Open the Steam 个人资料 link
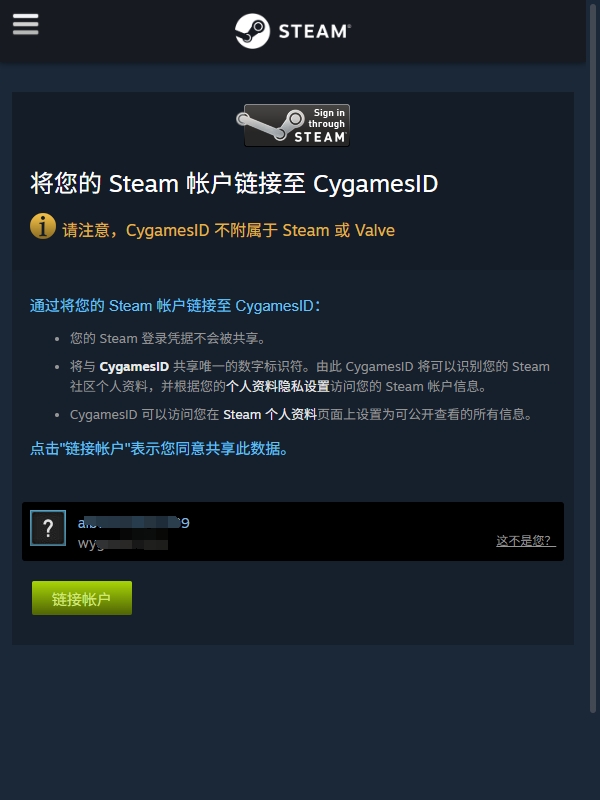The width and height of the screenshot is (600, 800). (x=270, y=414)
